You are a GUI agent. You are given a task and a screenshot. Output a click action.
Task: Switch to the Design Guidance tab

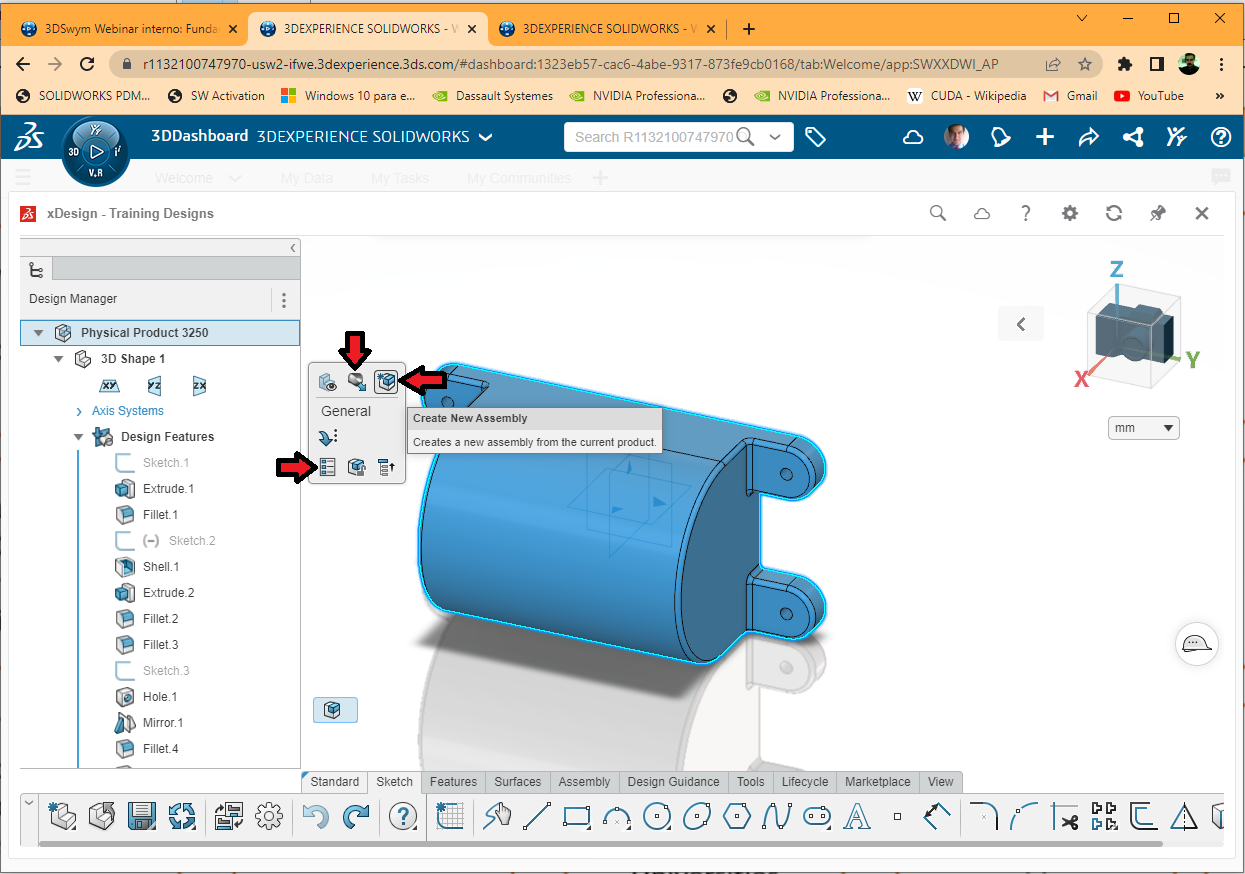pos(674,782)
